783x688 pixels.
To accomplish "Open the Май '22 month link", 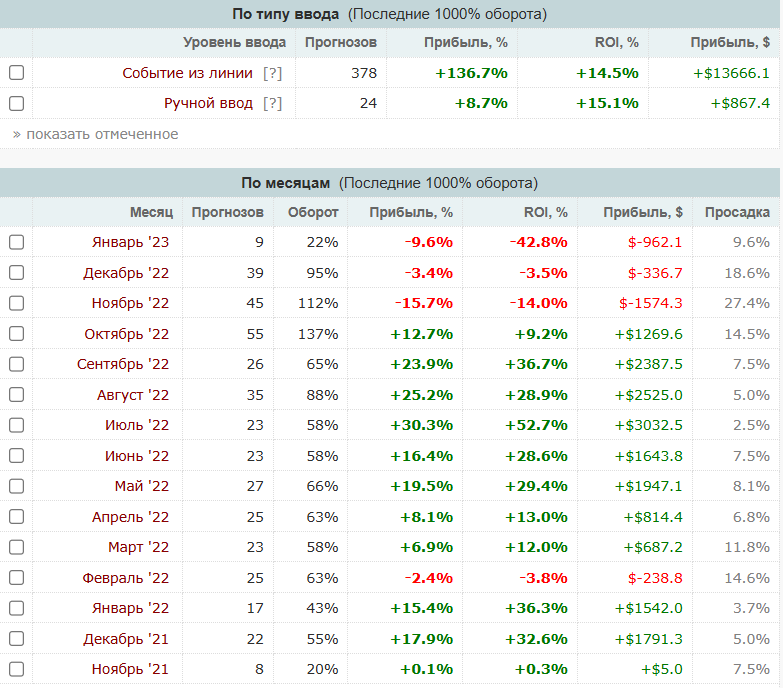I will coord(142,486).
